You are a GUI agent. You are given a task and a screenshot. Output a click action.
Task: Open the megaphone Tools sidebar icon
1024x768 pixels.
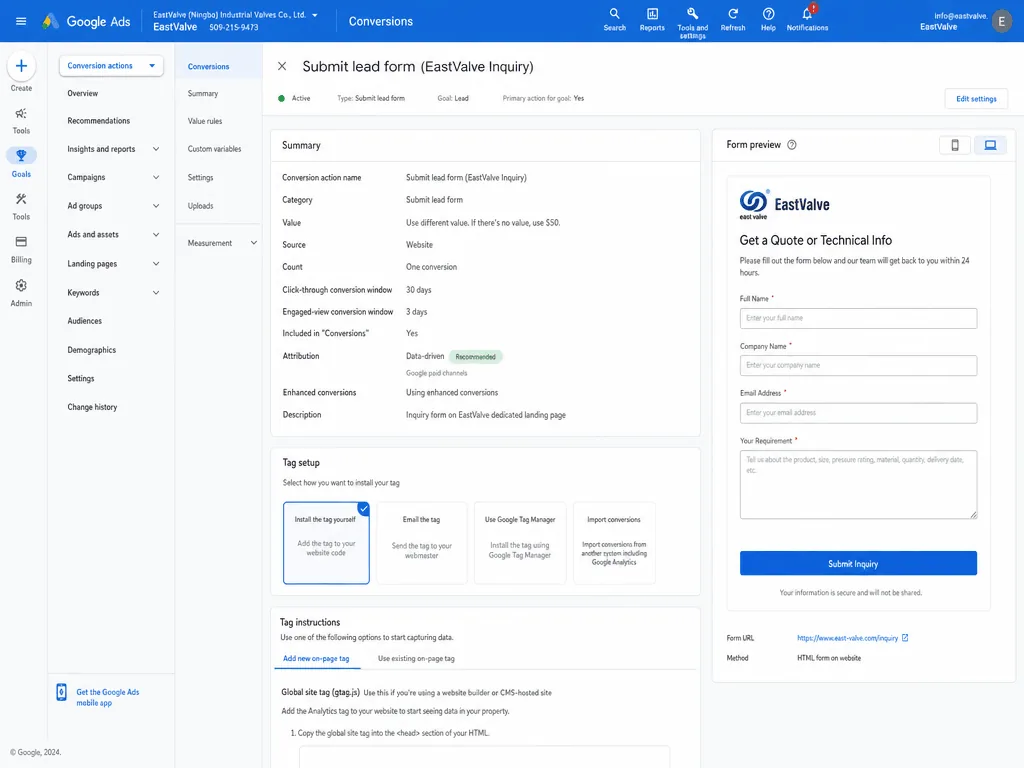click(x=21, y=114)
